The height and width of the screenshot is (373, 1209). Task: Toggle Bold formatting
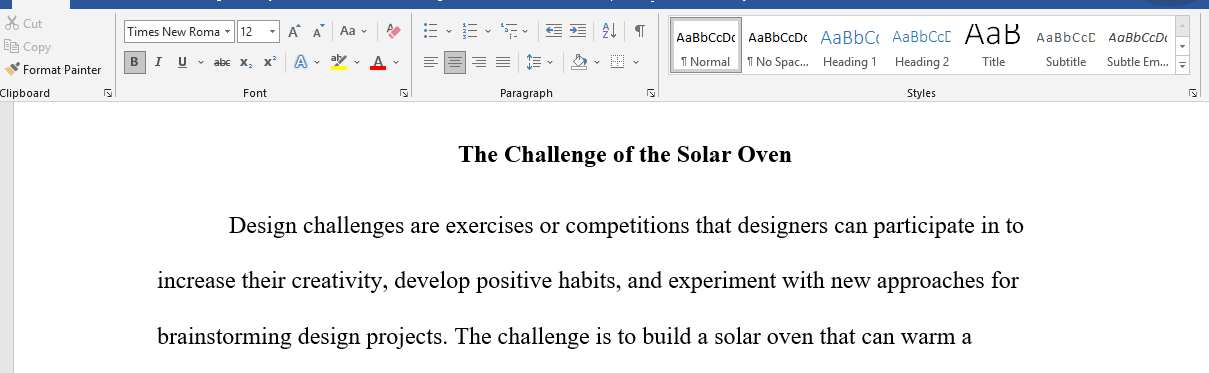(x=135, y=62)
